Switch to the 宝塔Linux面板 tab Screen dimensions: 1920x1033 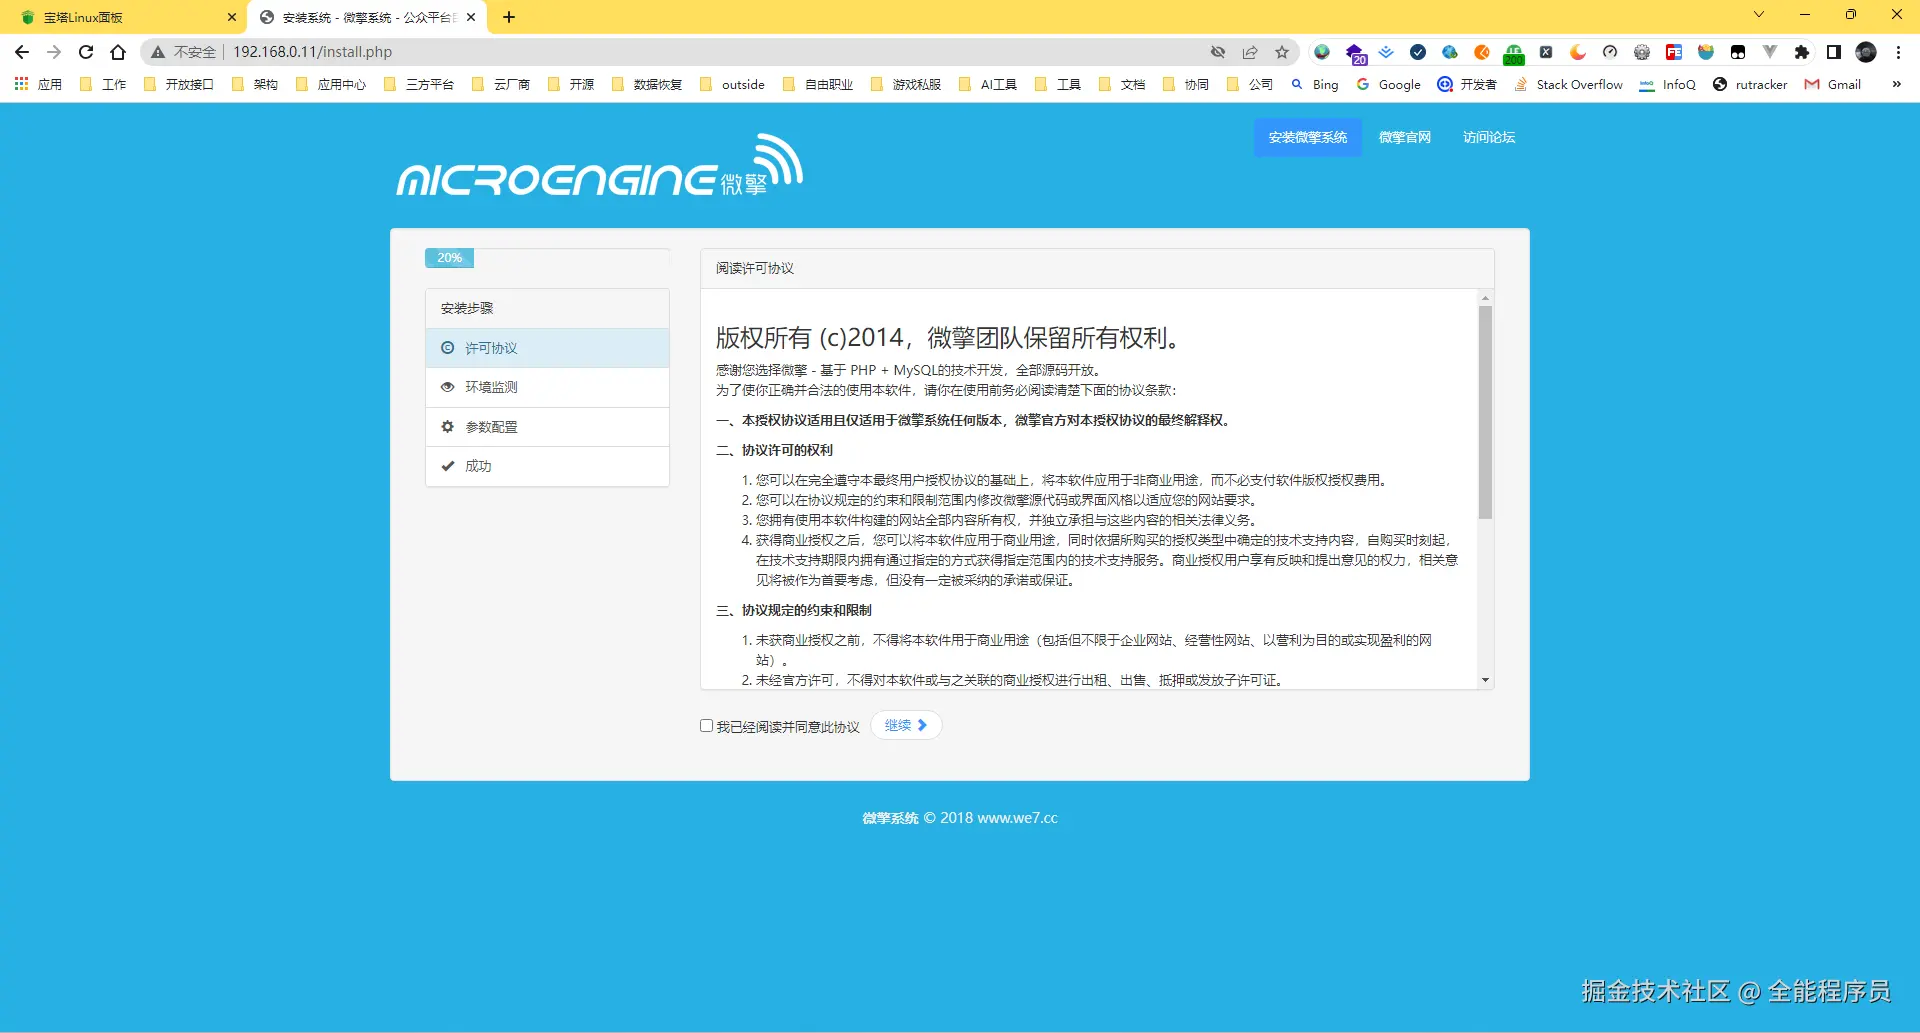pos(126,17)
